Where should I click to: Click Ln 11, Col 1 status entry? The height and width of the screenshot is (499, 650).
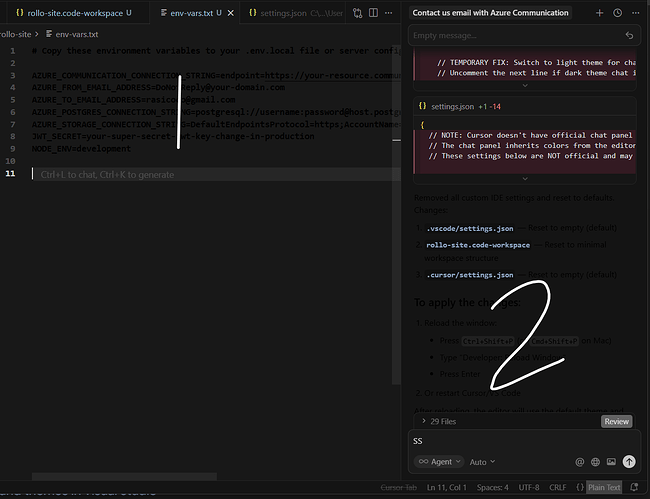[x=446, y=487]
